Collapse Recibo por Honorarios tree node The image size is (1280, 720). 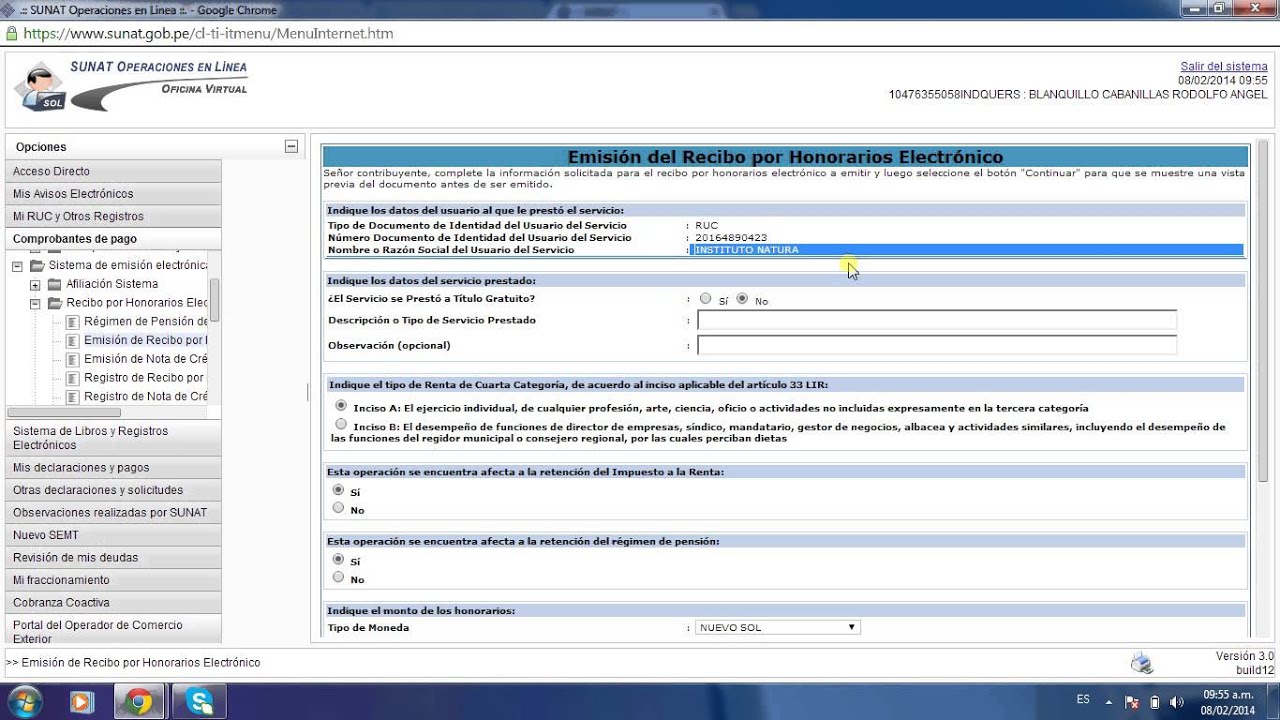coord(35,303)
